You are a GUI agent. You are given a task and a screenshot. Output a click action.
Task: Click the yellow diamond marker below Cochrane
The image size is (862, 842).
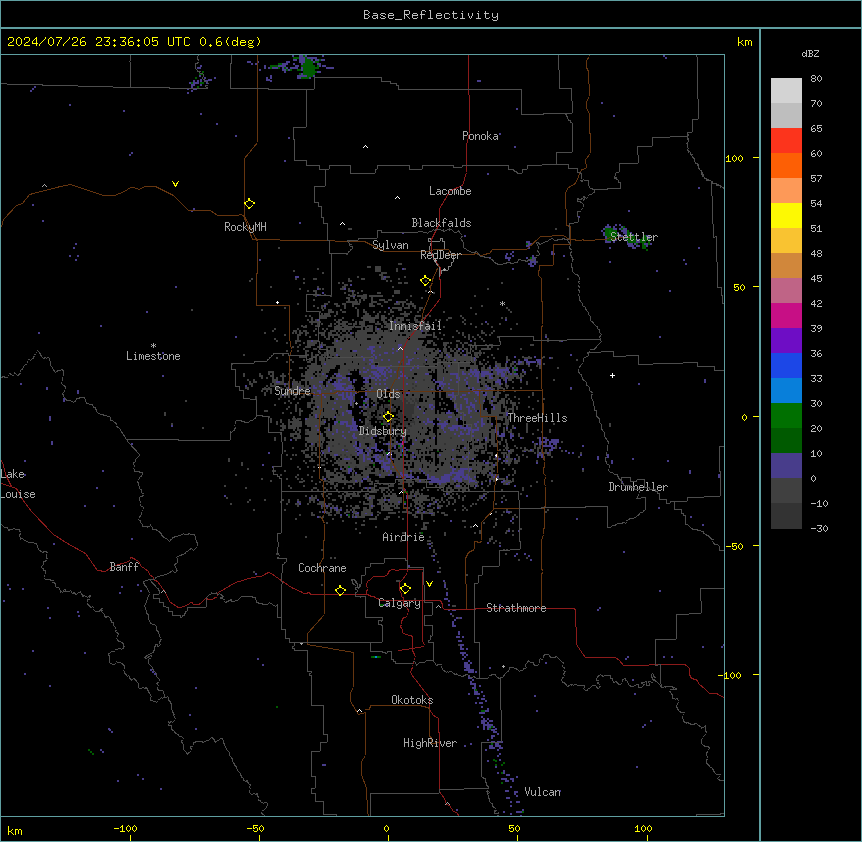[340, 590]
